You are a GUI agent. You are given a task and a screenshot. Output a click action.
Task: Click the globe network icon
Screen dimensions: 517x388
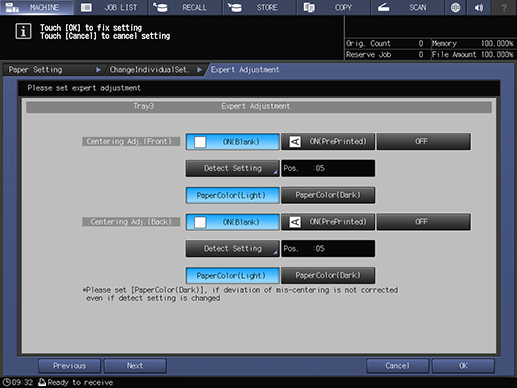pos(455,7)
